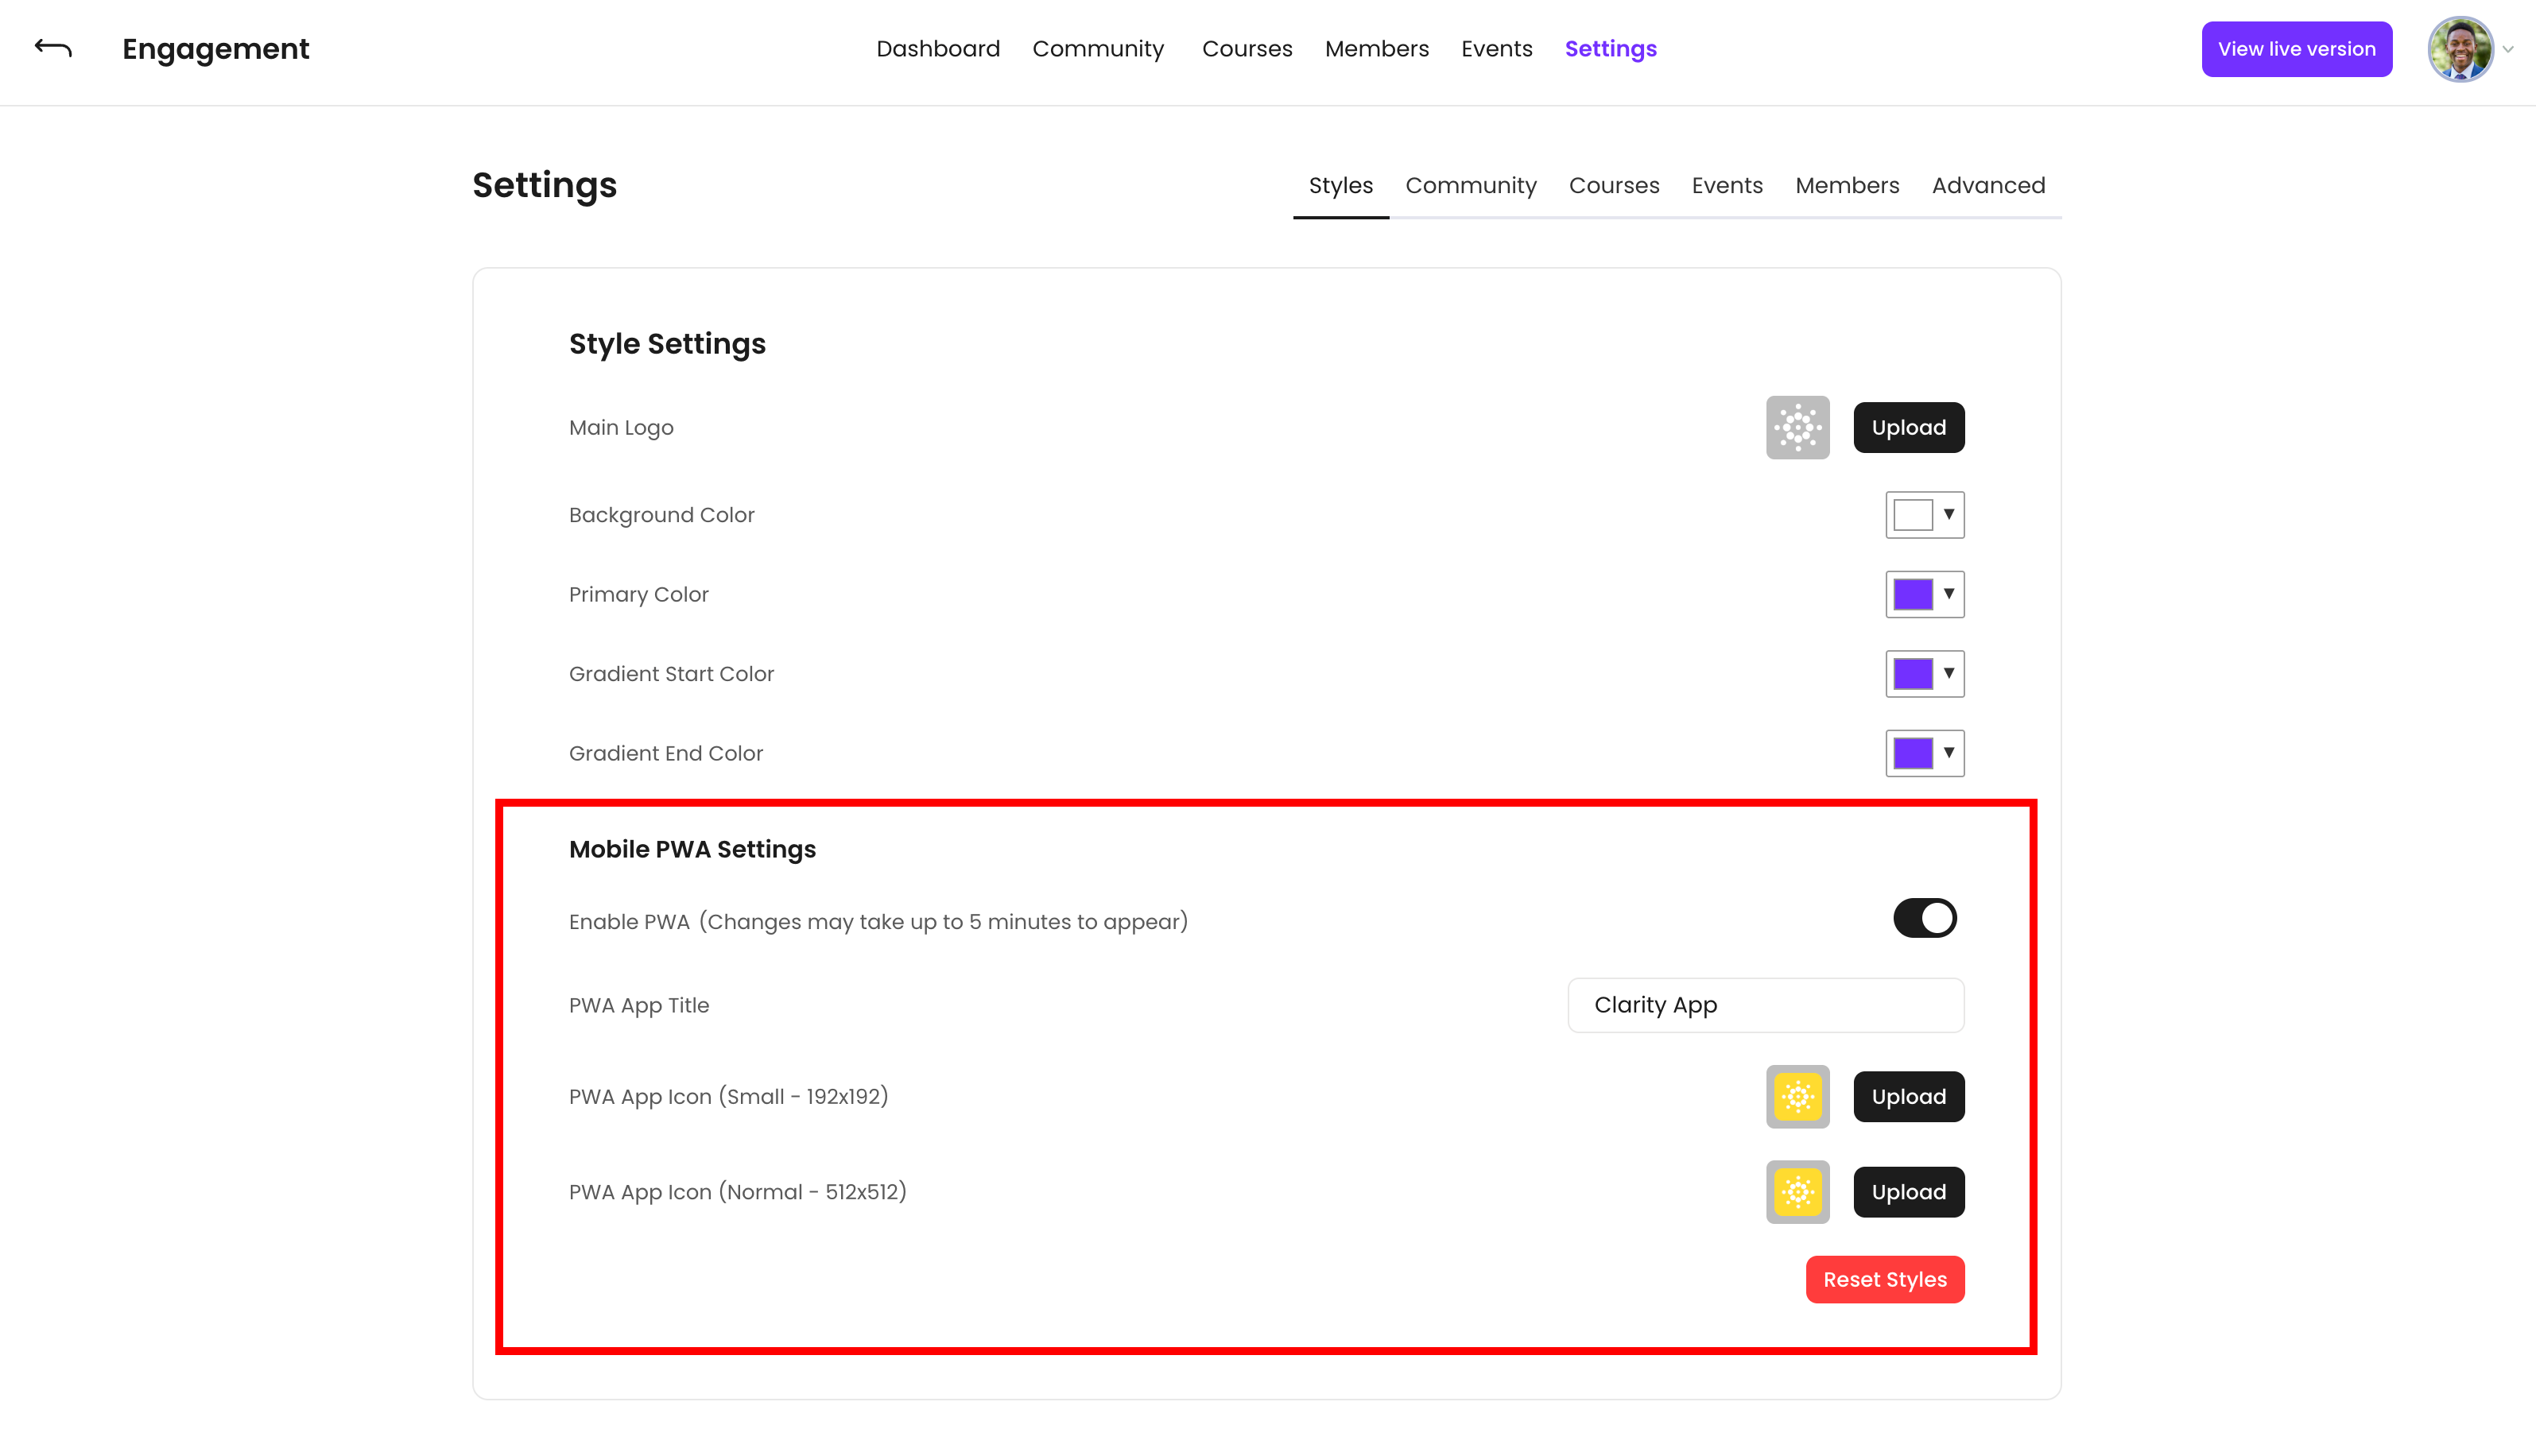
Task: Click the Primary Color purple swatch
Action: [1913, 593]
